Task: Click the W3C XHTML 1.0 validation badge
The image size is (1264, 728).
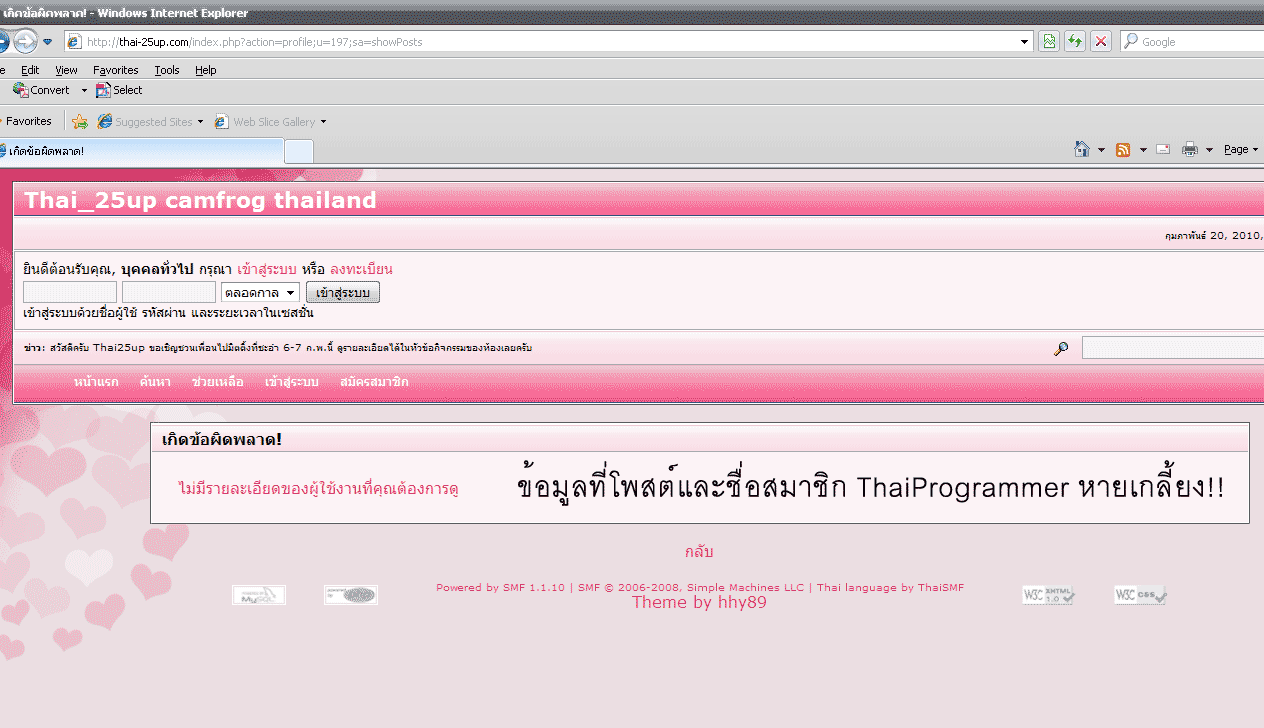Action: click(x=1048, y=595)
